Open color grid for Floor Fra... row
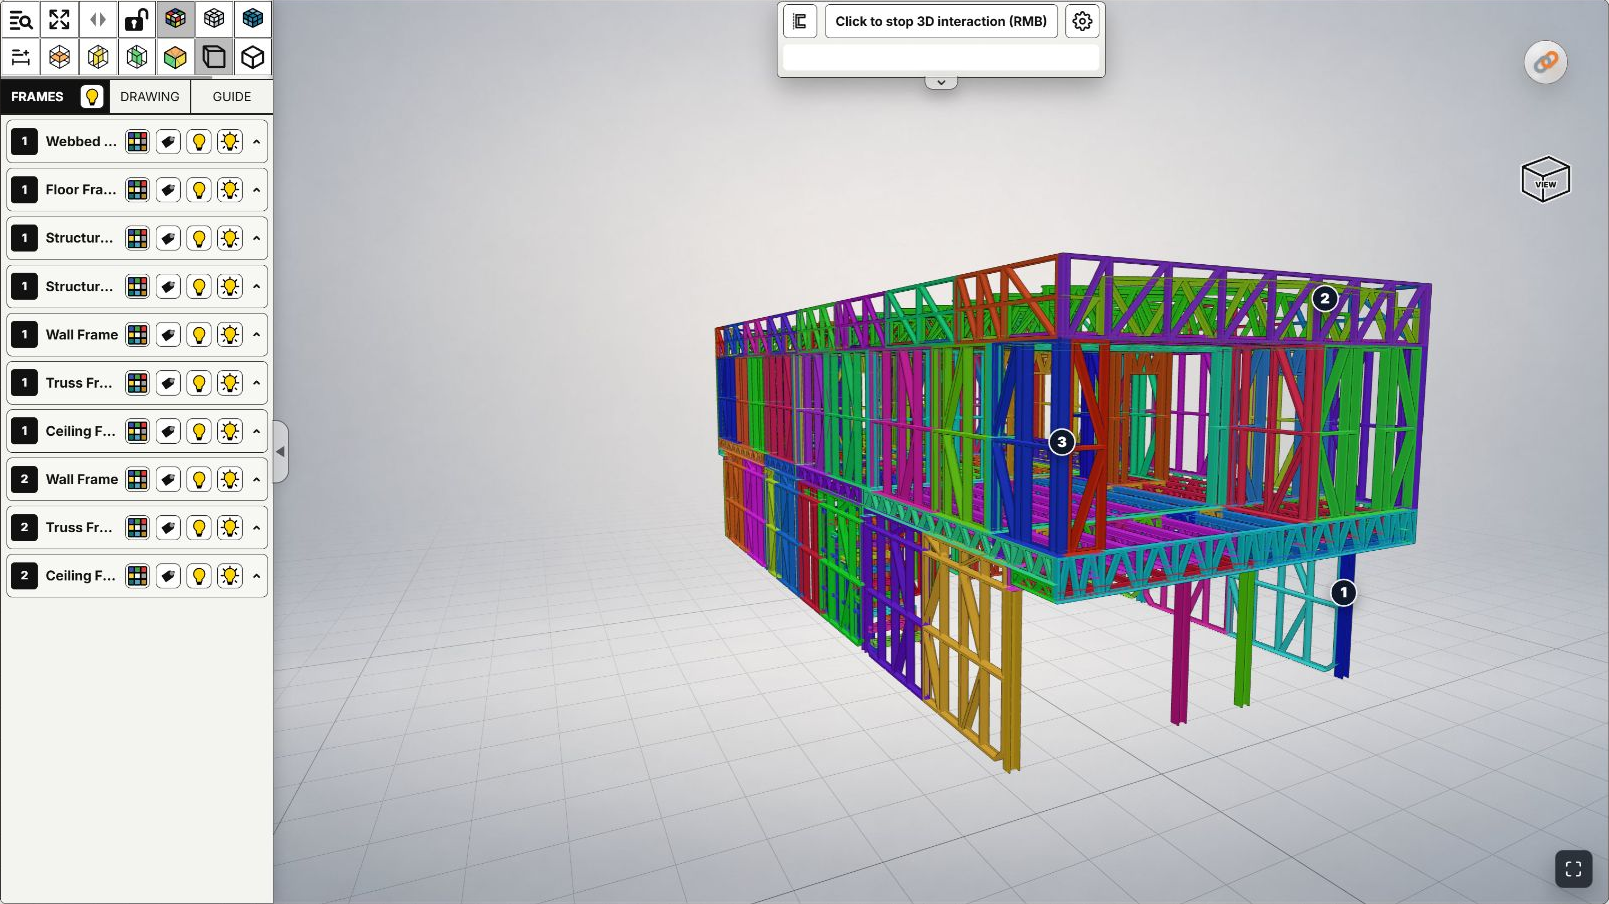The image size is (1609, 904). (x=138, y=190)
